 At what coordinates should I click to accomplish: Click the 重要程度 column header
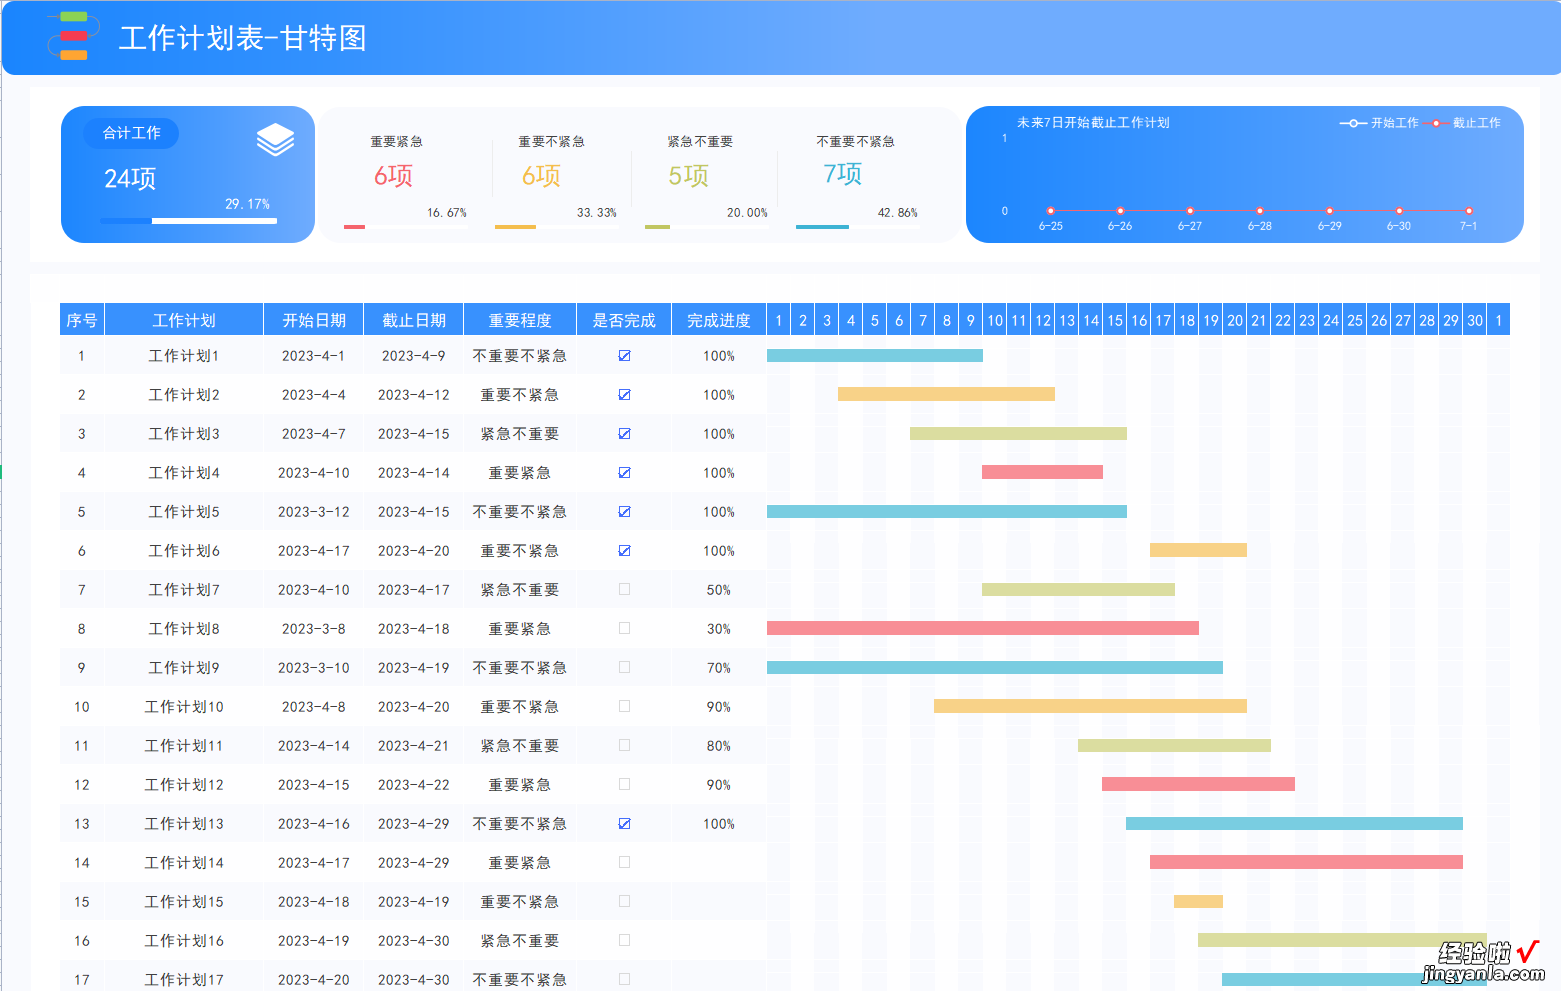point(520,320)
